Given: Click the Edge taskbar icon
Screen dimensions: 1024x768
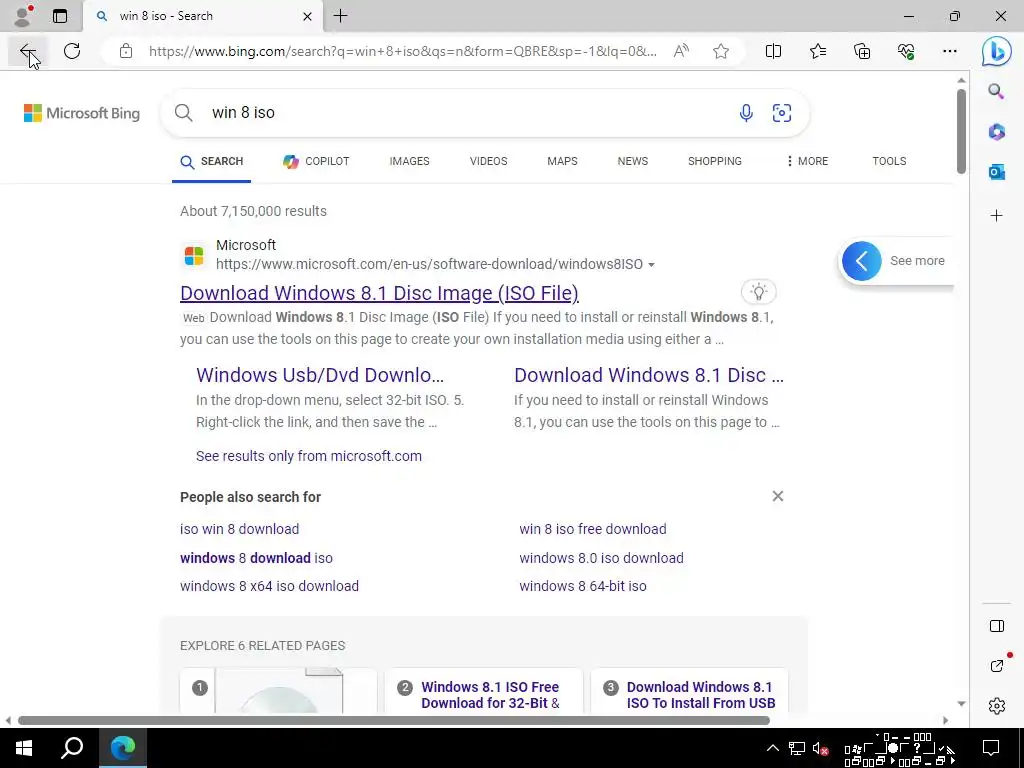Looking at the screenshot, I should point(123,748).
